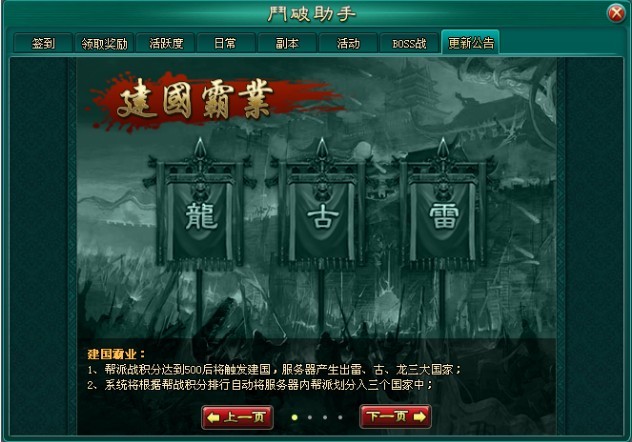Close the 鬥破助手 window with red X

616,14
